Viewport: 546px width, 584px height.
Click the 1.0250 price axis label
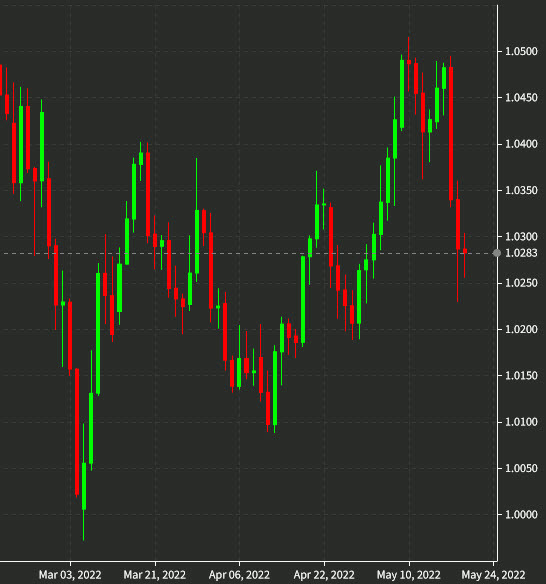(521, 283)
